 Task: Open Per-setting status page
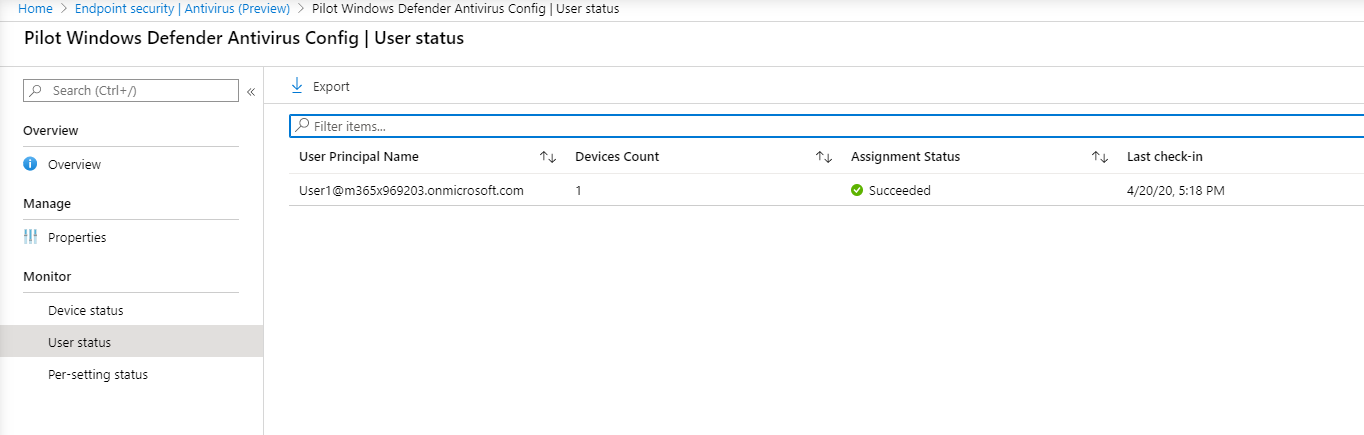click(98, 374)
